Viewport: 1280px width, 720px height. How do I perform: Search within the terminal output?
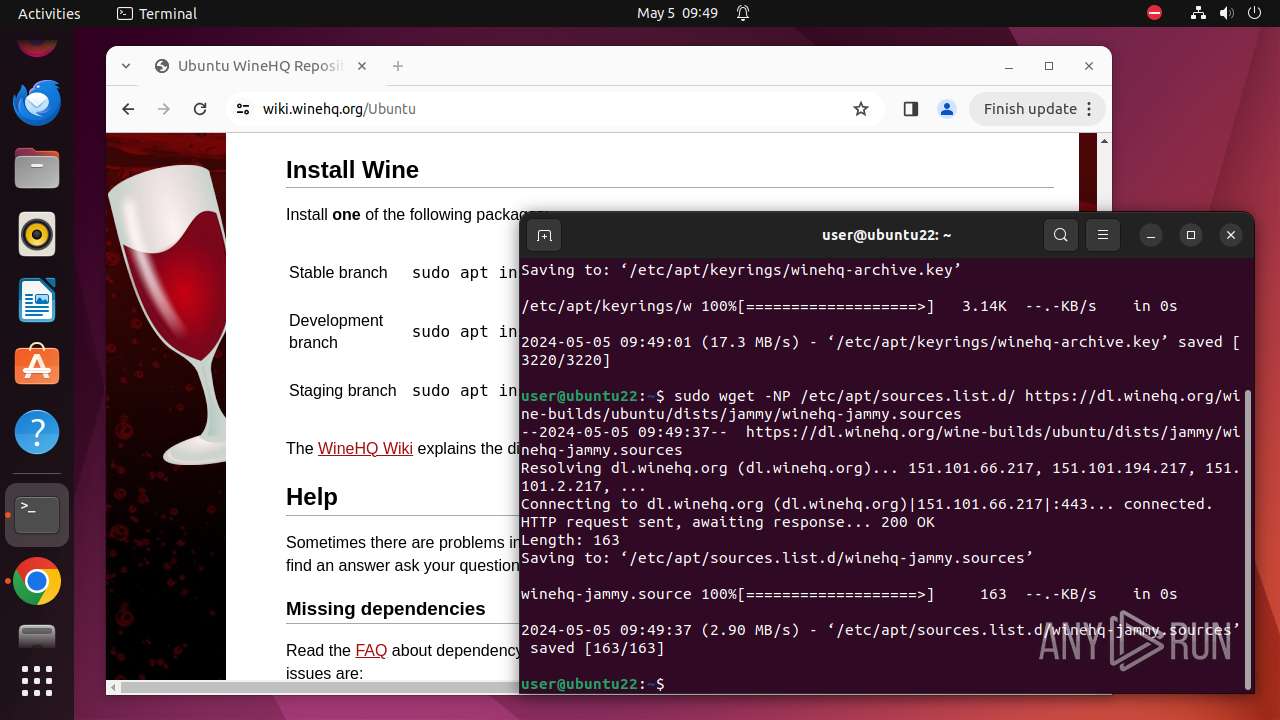pyautogui.click(x=1061, y=235)
